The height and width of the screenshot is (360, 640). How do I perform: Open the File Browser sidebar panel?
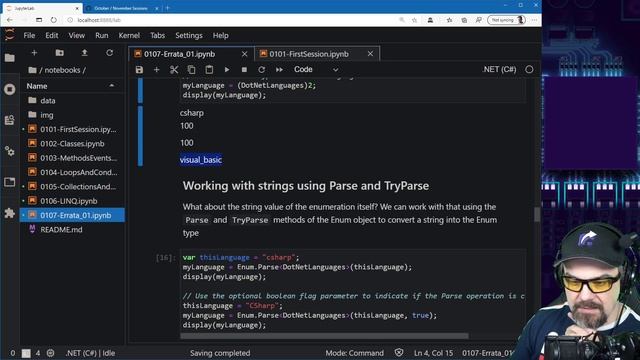coord(9,58)
